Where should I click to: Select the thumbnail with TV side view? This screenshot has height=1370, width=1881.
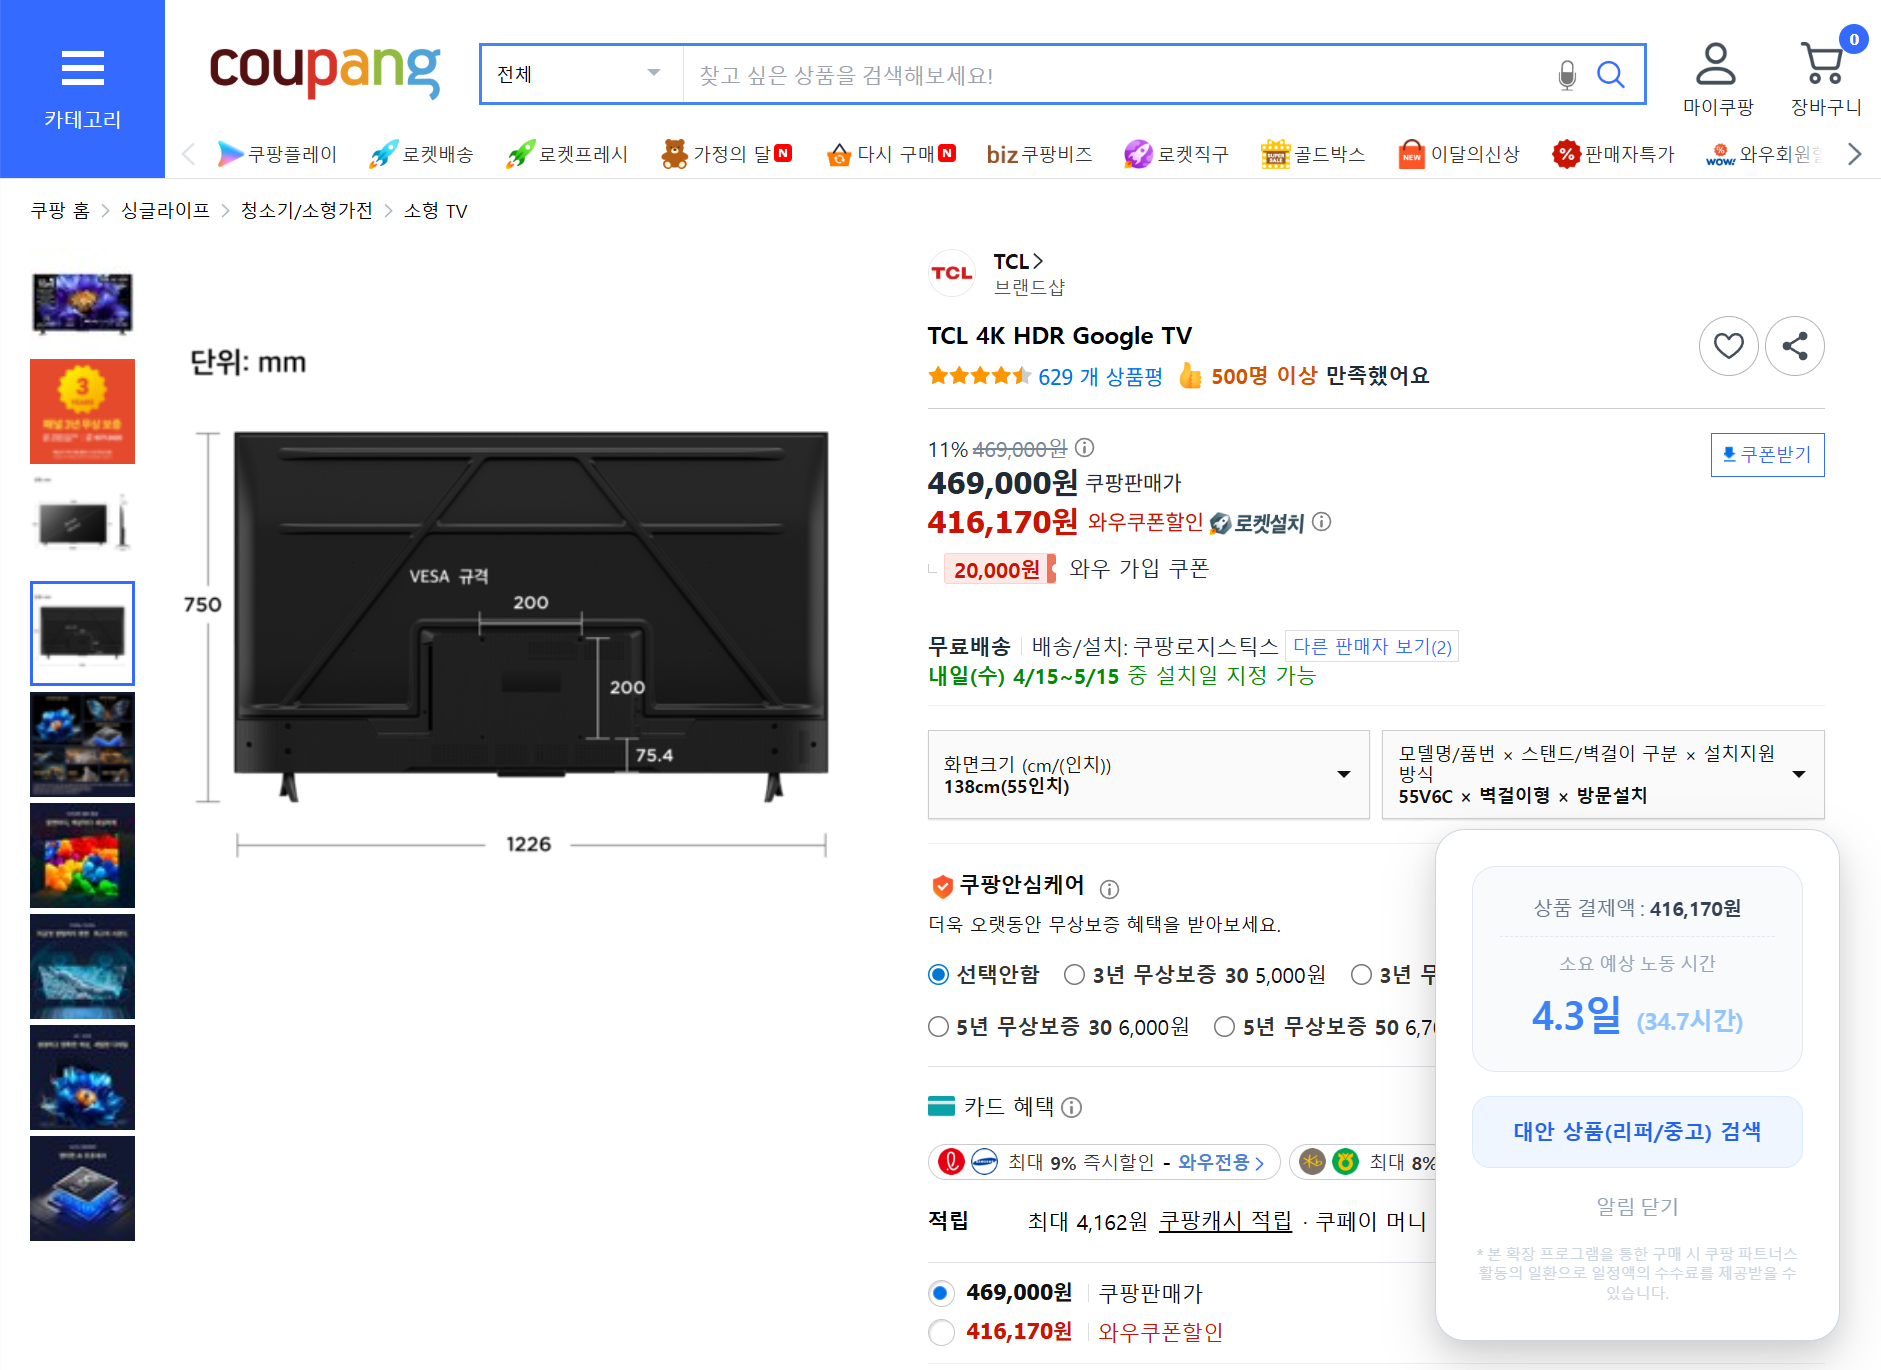82,522
